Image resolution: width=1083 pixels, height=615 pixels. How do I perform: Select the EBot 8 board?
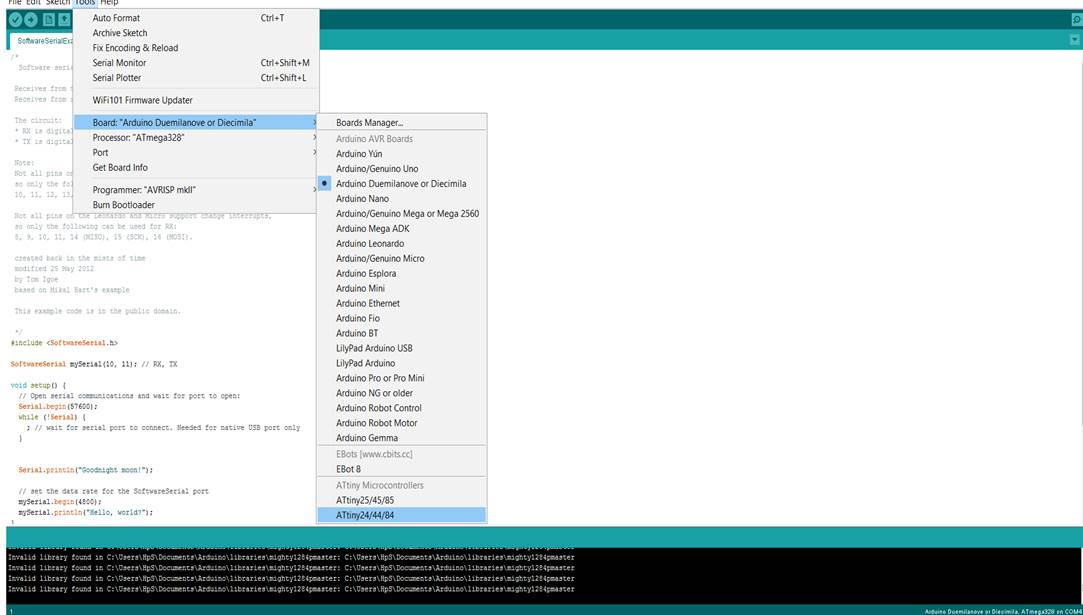click(401, 469)
